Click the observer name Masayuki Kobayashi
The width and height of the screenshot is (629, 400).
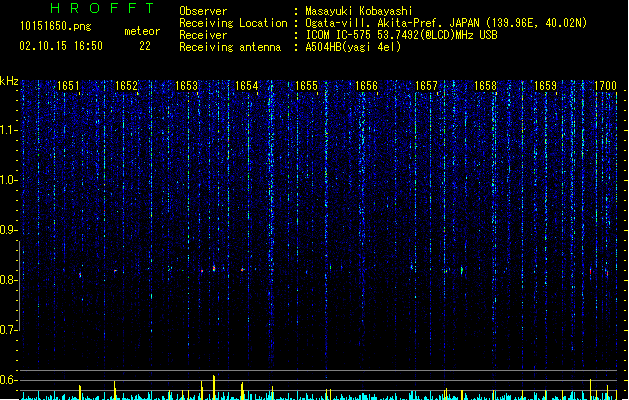coord(359,11)
